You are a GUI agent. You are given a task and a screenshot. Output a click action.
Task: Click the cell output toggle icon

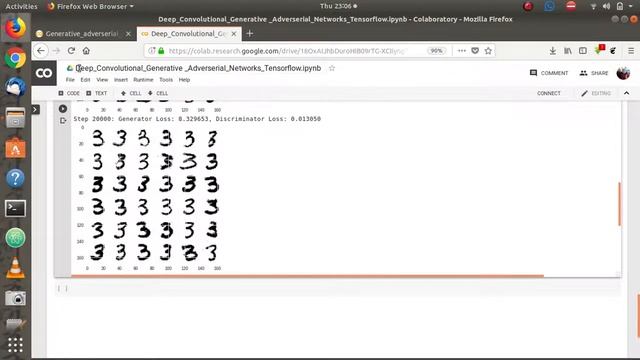tap(62, 120)
